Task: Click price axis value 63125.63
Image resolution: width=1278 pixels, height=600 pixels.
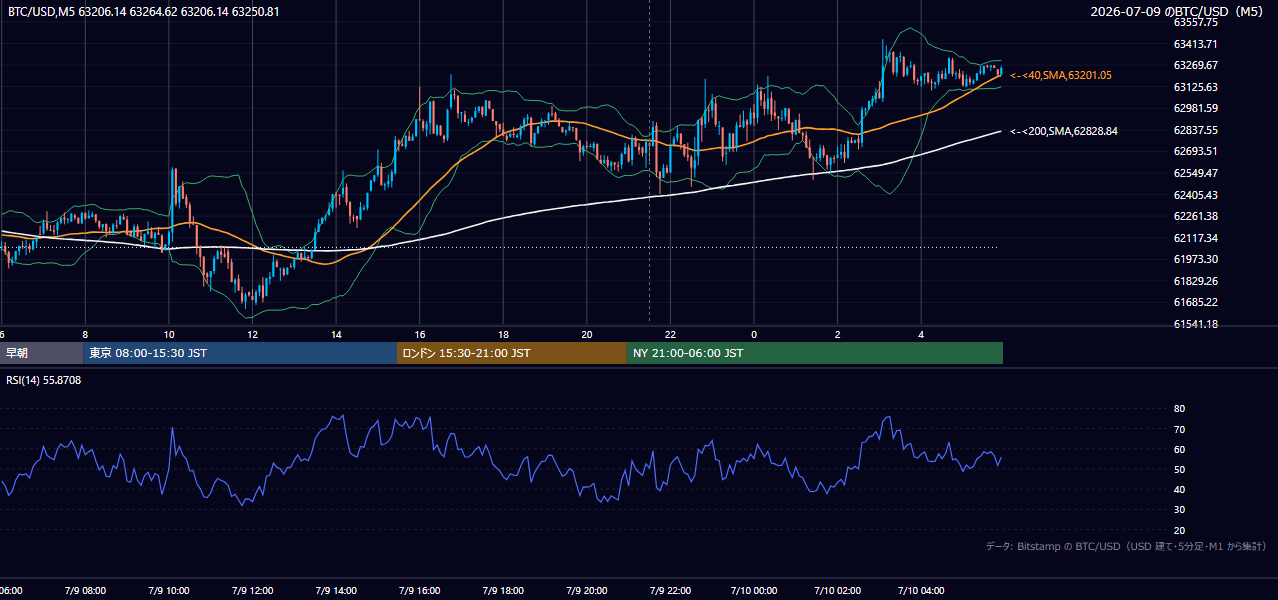Action: pyautogui.click(x=1195, y=87)
